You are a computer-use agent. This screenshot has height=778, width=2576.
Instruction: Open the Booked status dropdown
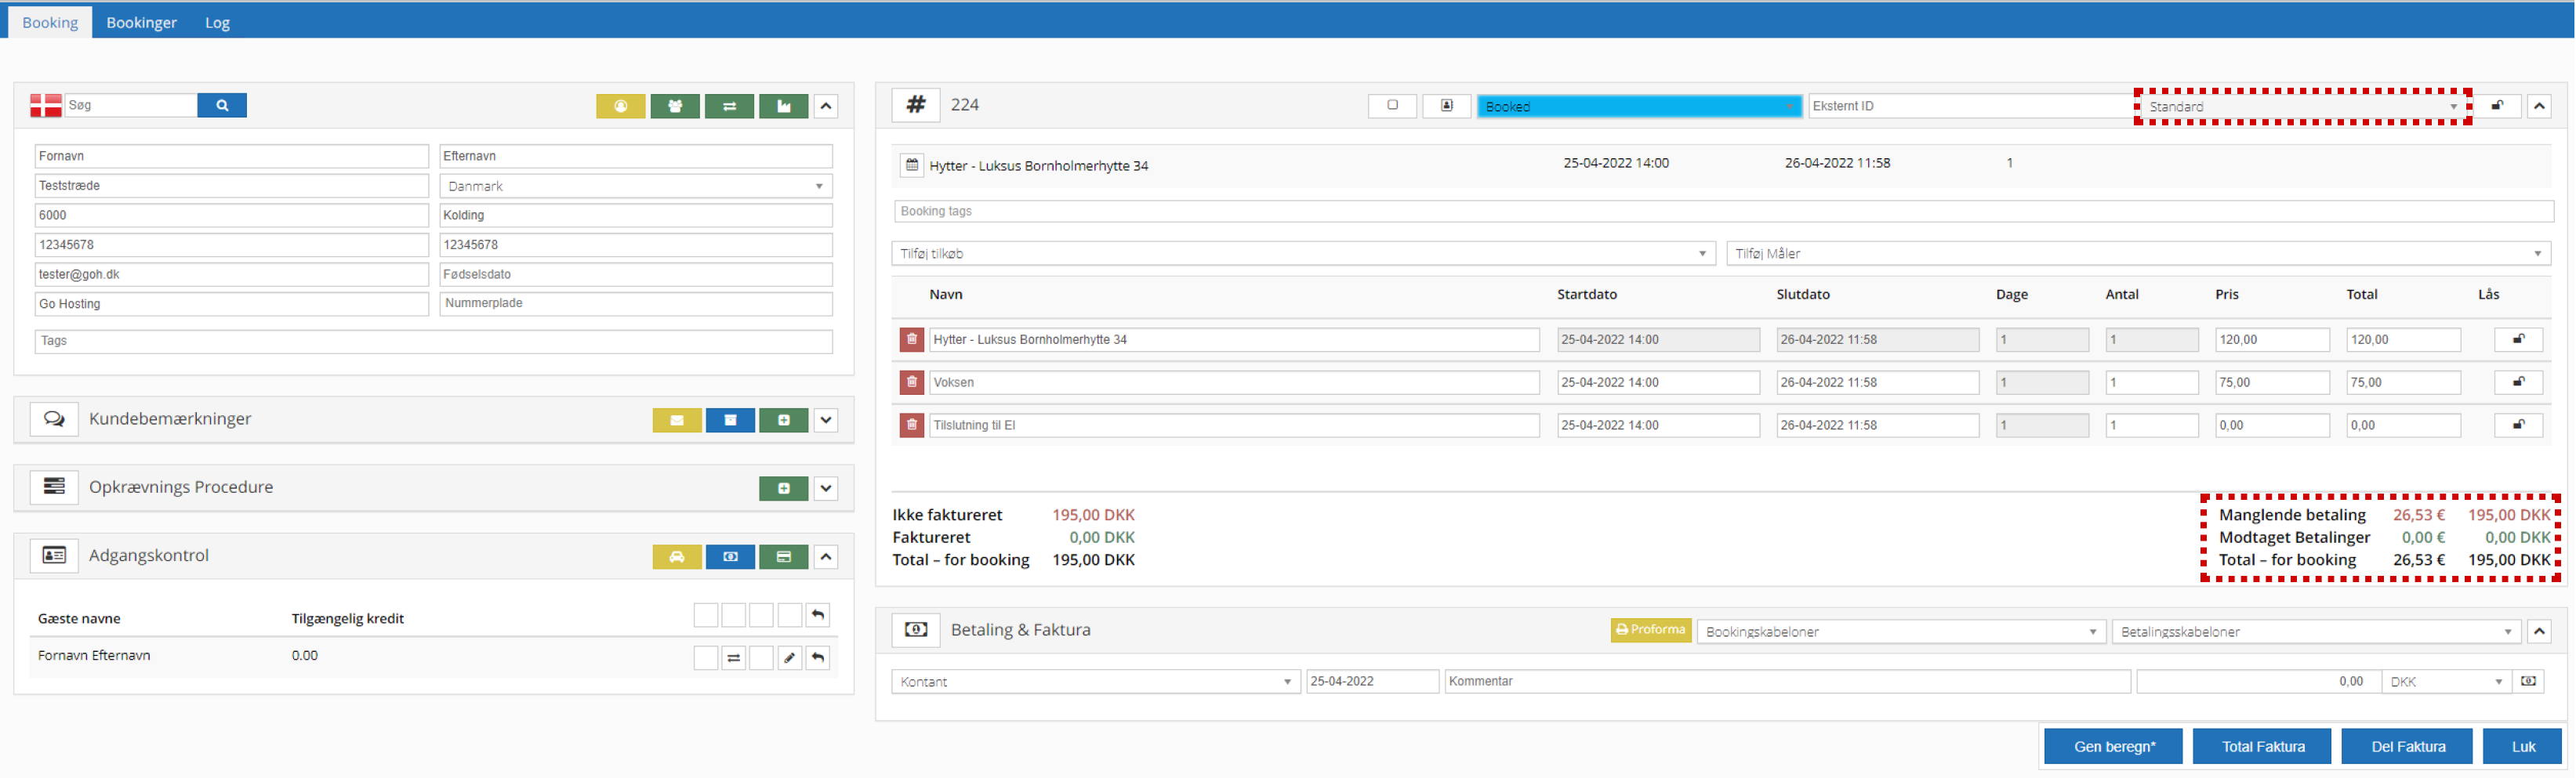(1638, 106)
